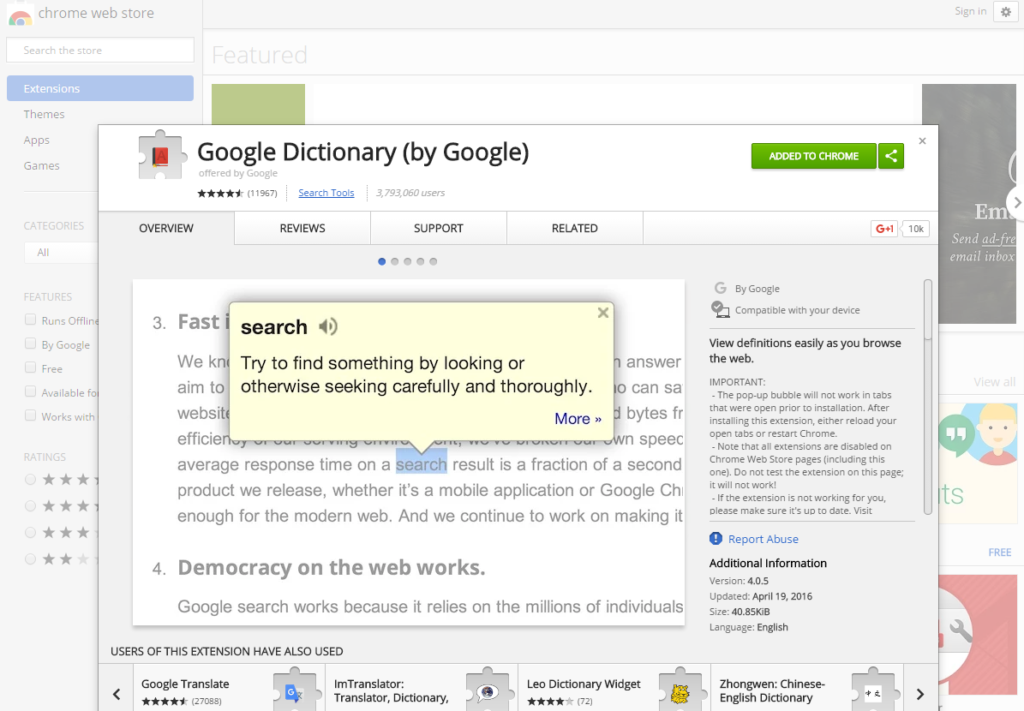Enable the Runs Offline filter

pos(29,320)
